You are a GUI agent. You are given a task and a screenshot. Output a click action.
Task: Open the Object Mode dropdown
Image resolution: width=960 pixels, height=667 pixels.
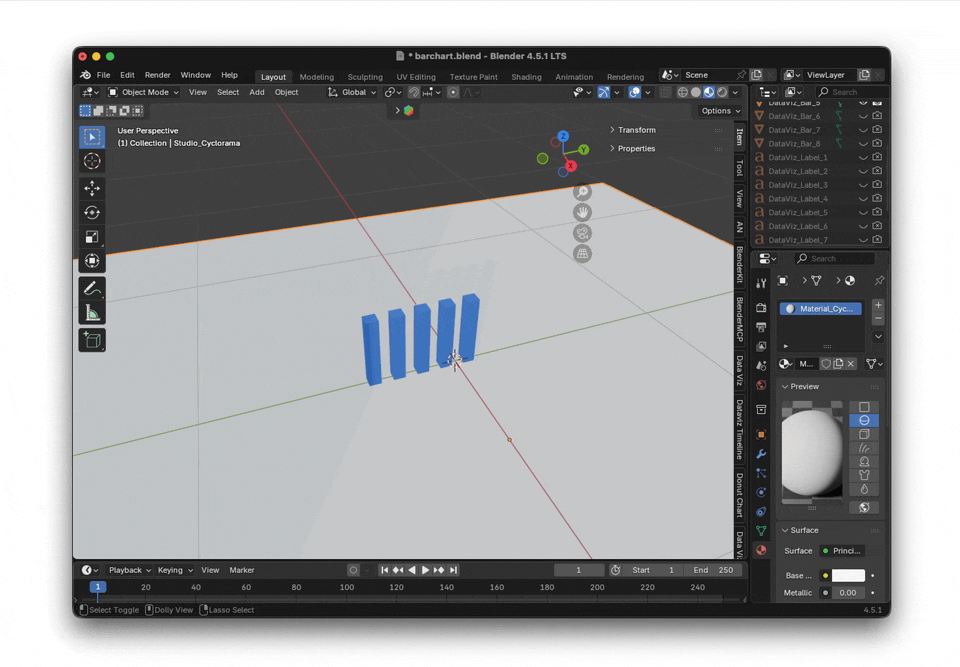click(144, 92)
